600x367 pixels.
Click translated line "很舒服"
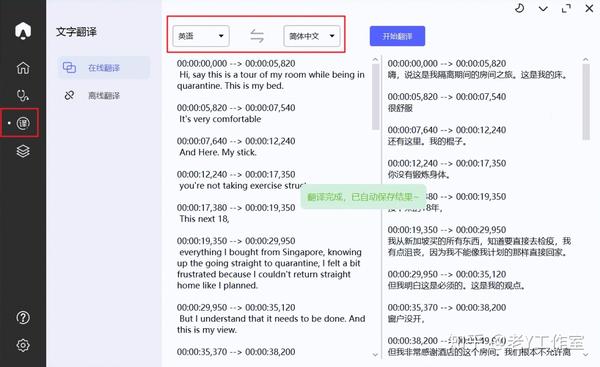[400, 108]
